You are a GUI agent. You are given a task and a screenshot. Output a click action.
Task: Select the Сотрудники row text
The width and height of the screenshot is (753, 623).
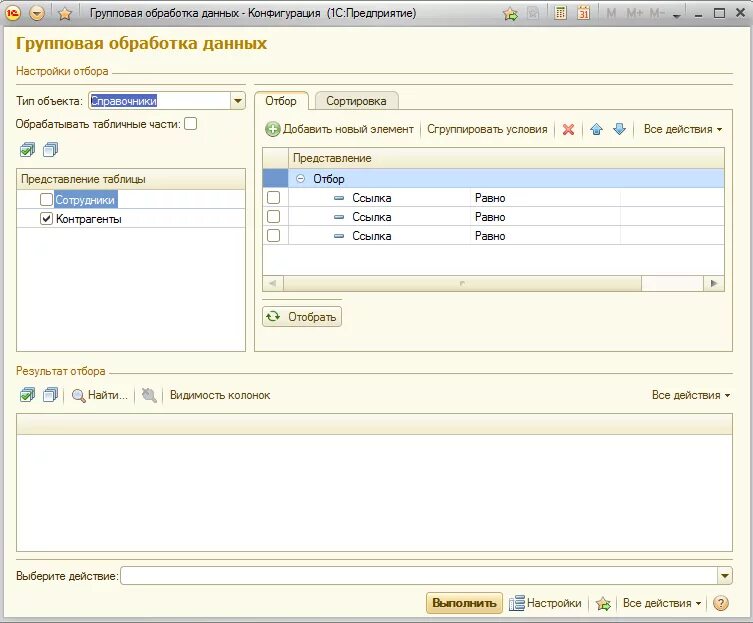pos(85,200)
